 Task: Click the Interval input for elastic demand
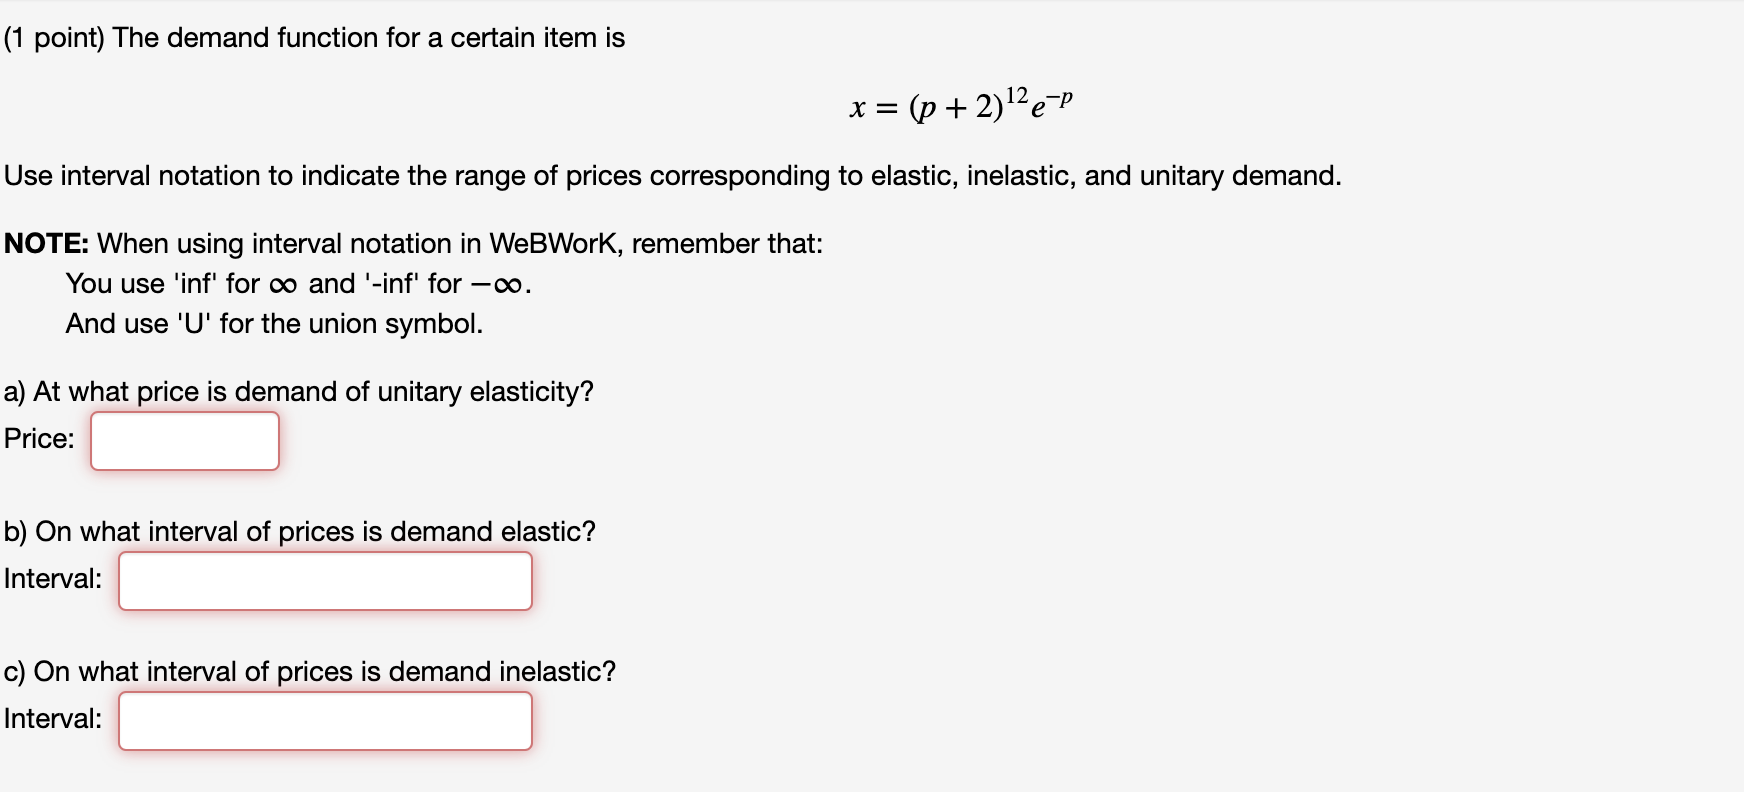(324, 580)
